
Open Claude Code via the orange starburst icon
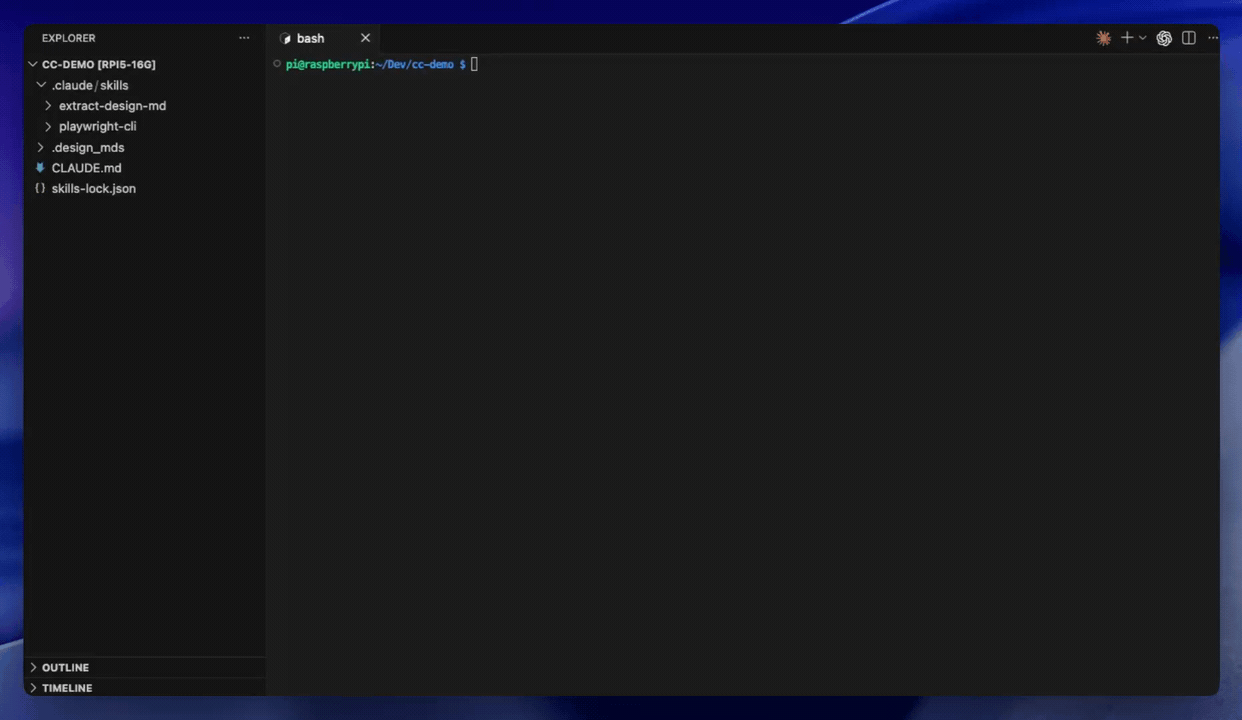1103,38
